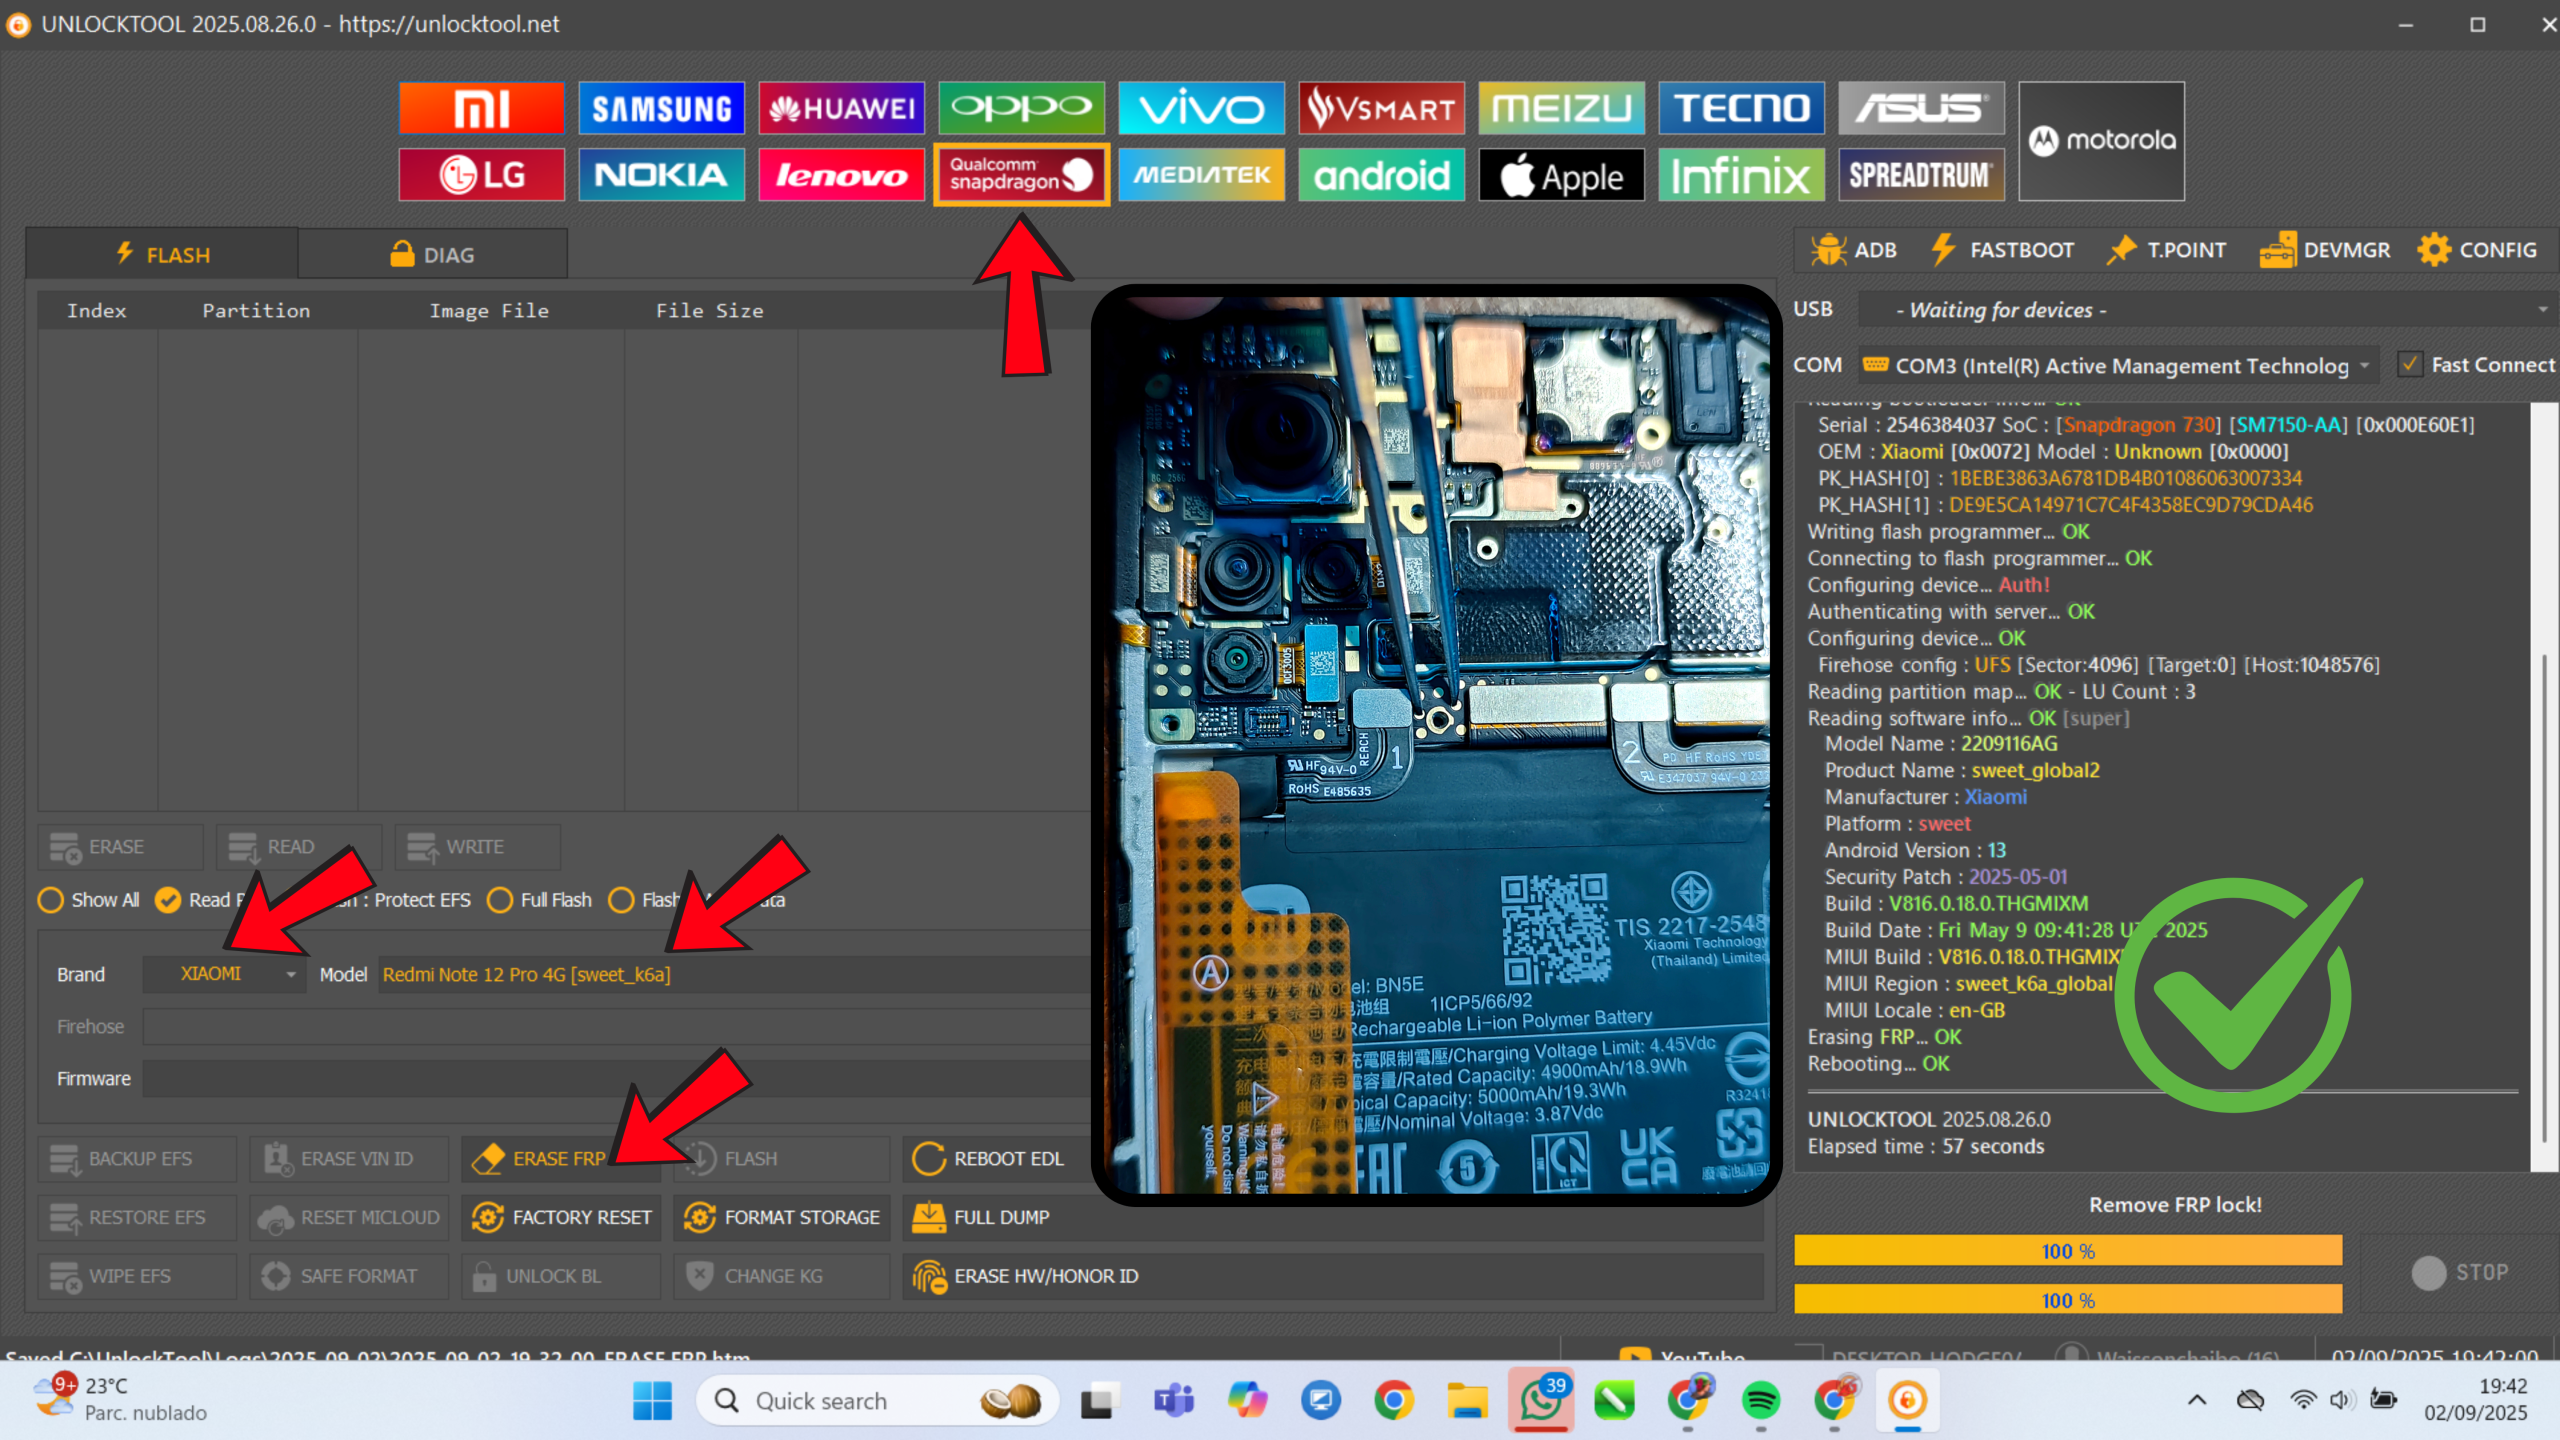The image size is (2560, 1440).
Task: Click the WIPE EFS button
Action: (x=137, y=1276)
